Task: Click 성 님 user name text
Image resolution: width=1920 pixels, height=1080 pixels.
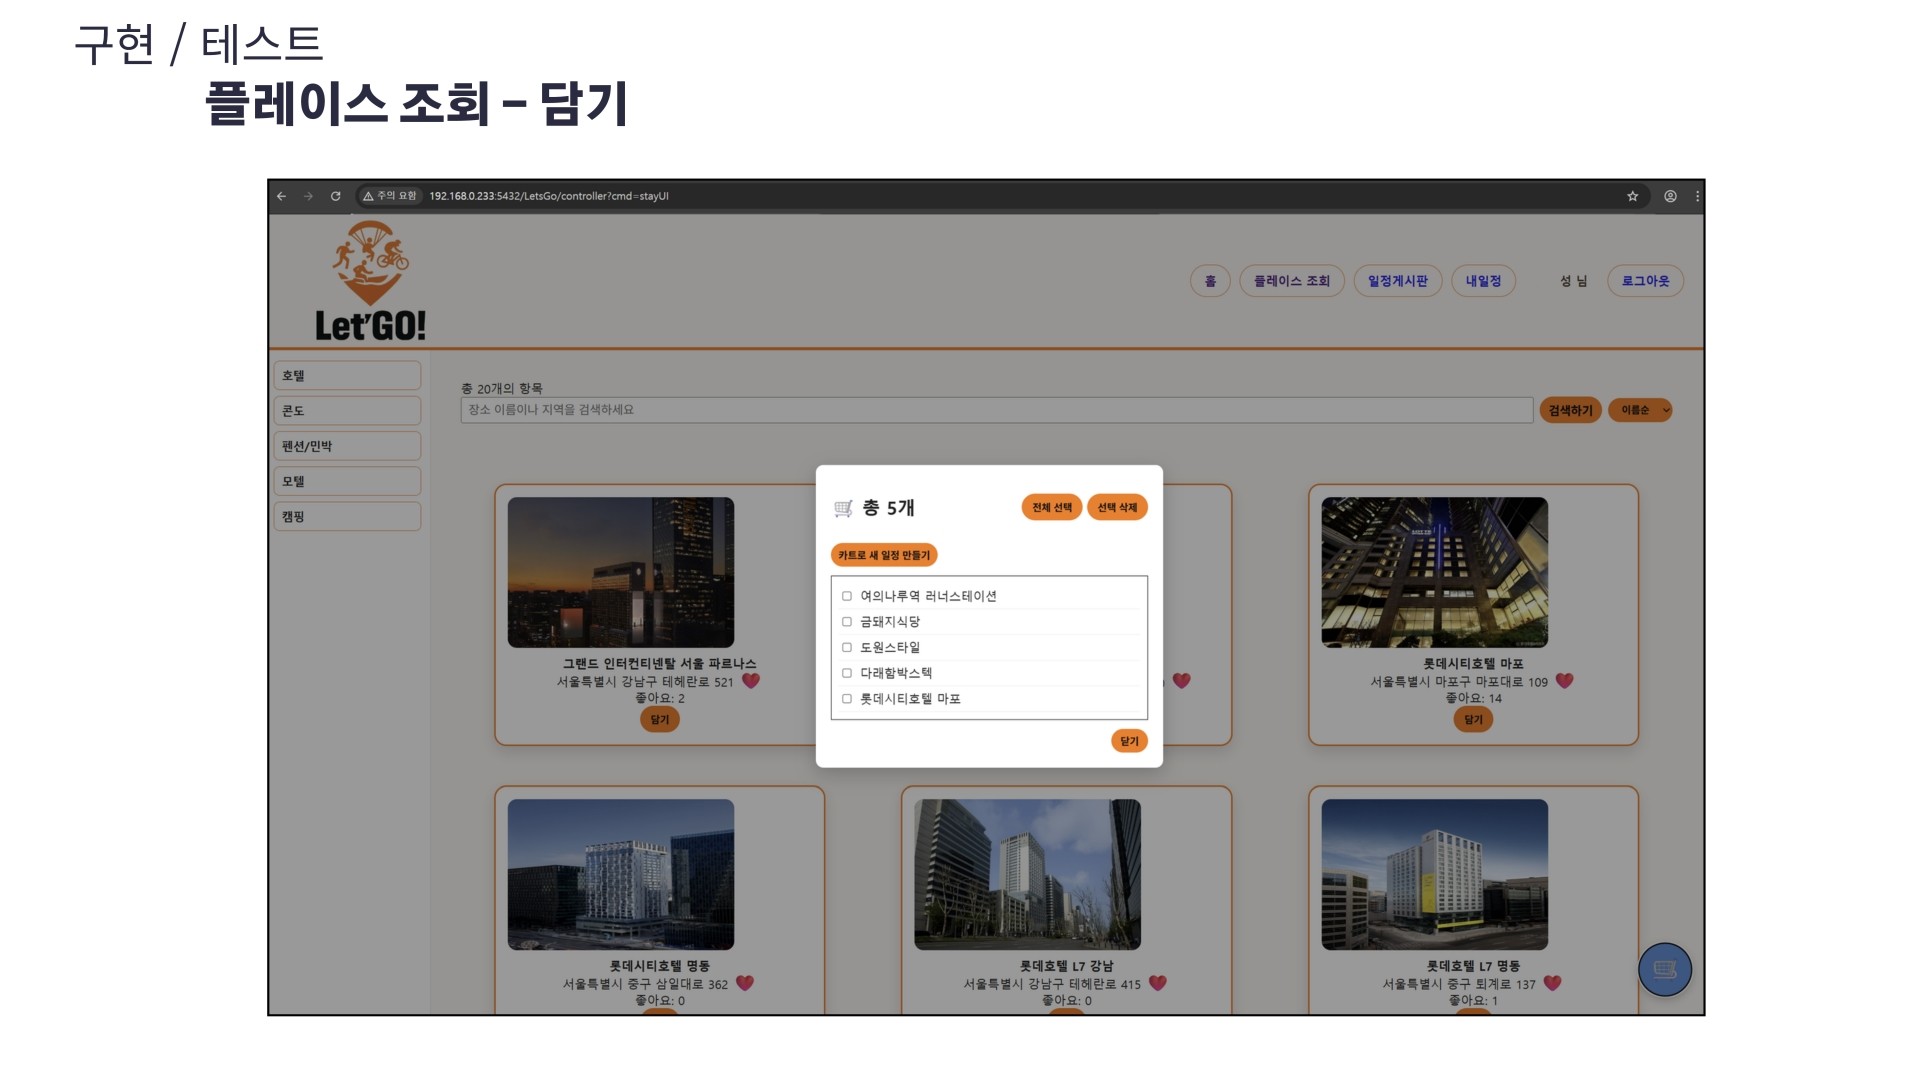Action: (x=1573, y=281)
